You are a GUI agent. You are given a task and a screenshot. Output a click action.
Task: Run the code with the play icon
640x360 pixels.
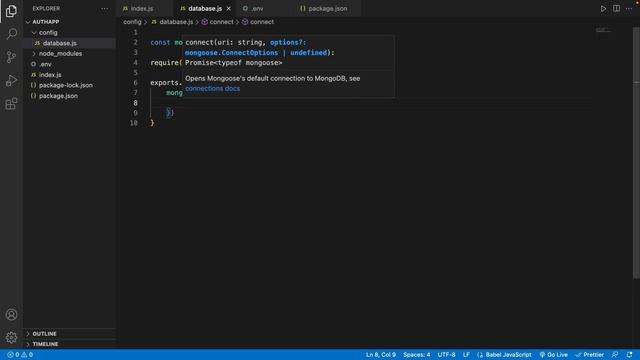coord(603,9)
